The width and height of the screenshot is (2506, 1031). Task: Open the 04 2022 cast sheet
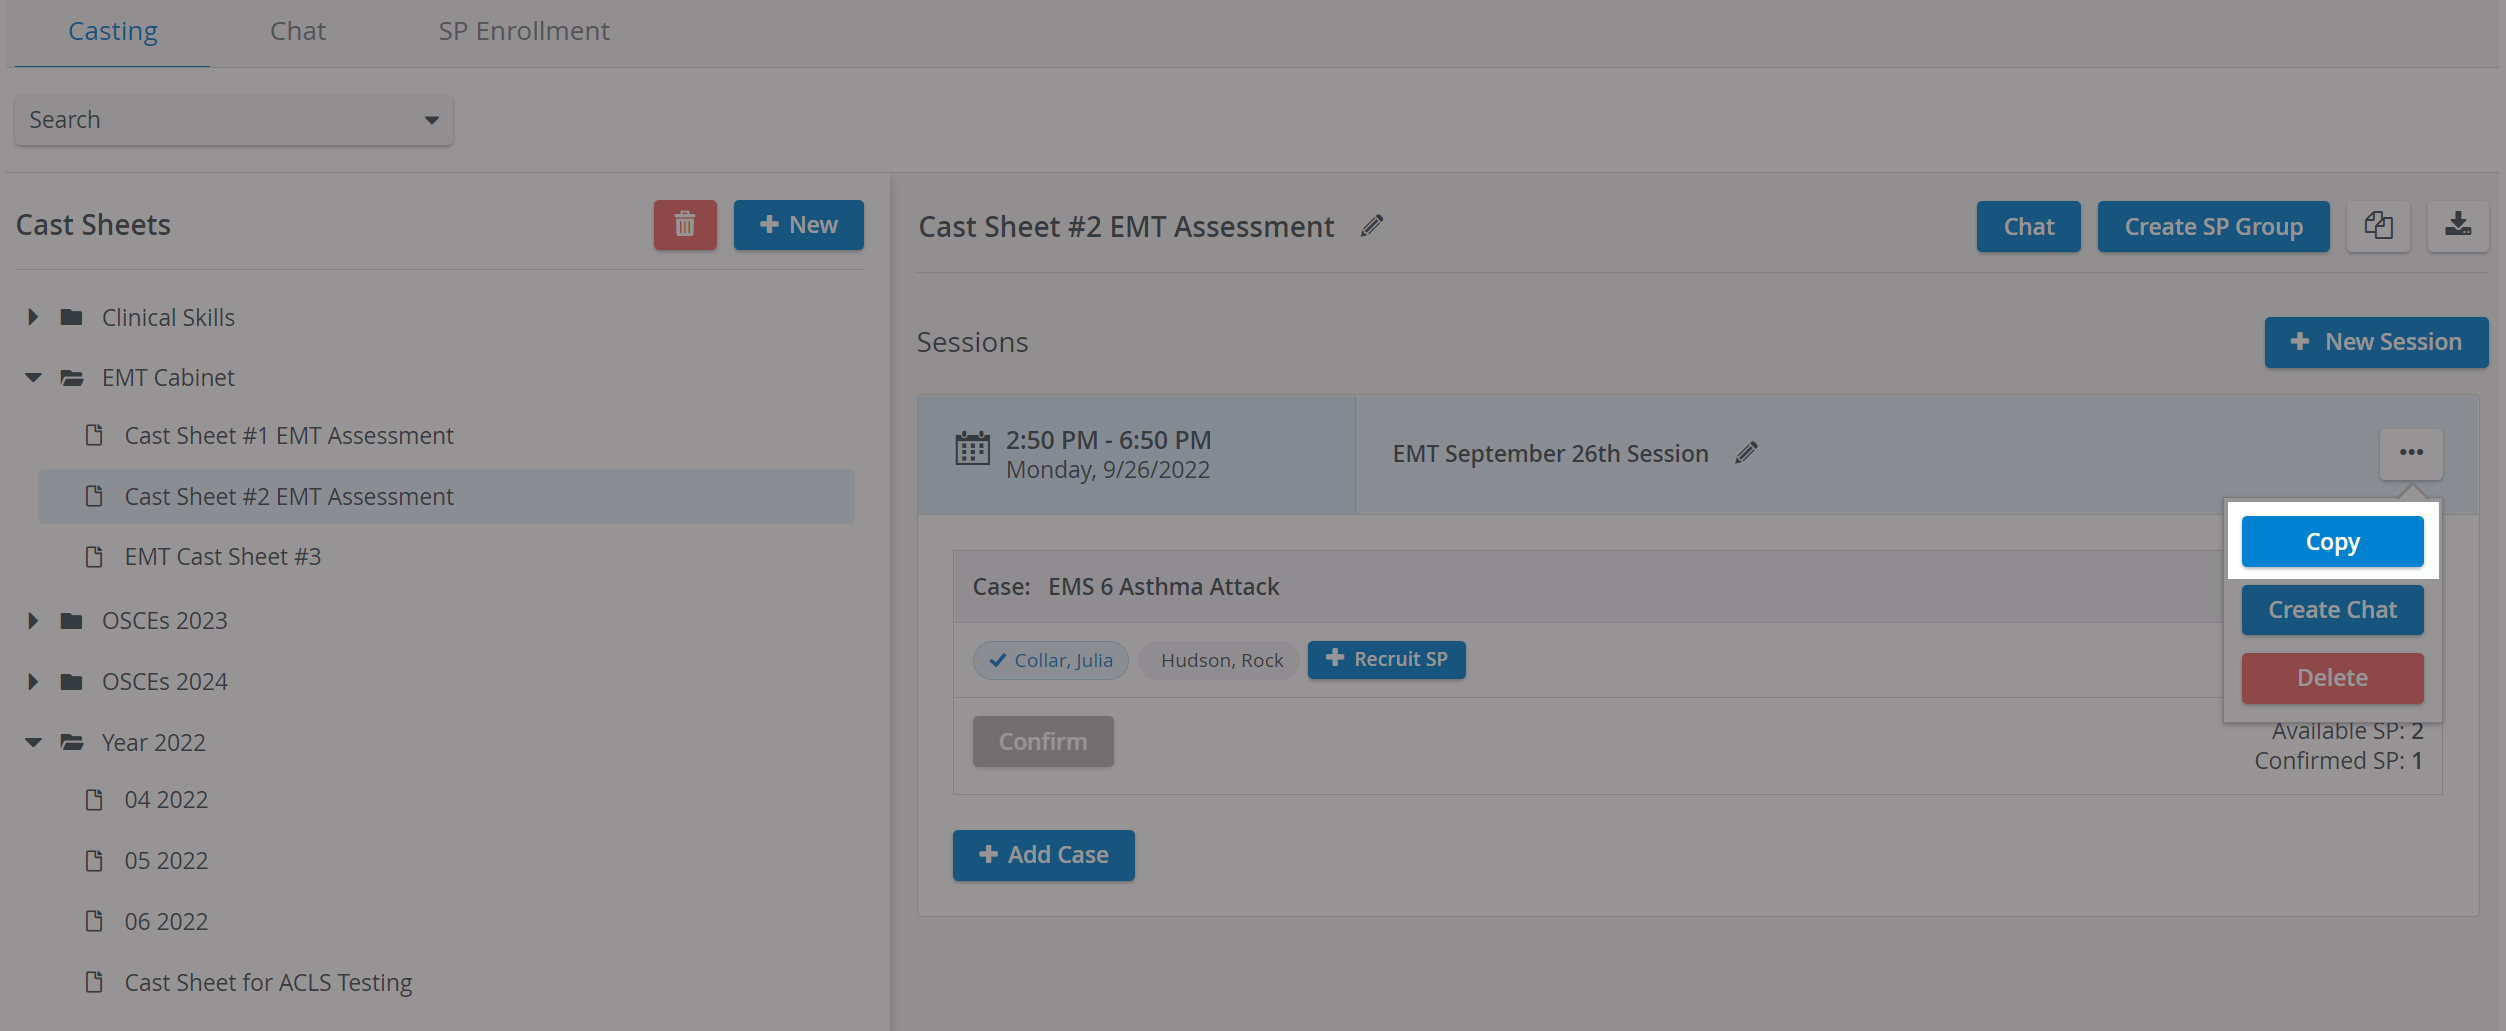(x=166, y=800)
